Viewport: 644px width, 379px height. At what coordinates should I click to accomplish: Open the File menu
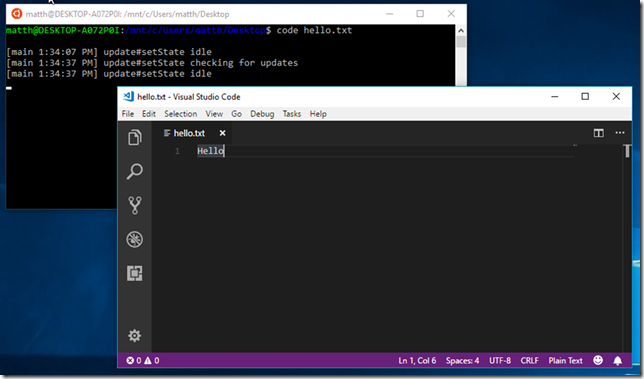click(x=128, y=114)
